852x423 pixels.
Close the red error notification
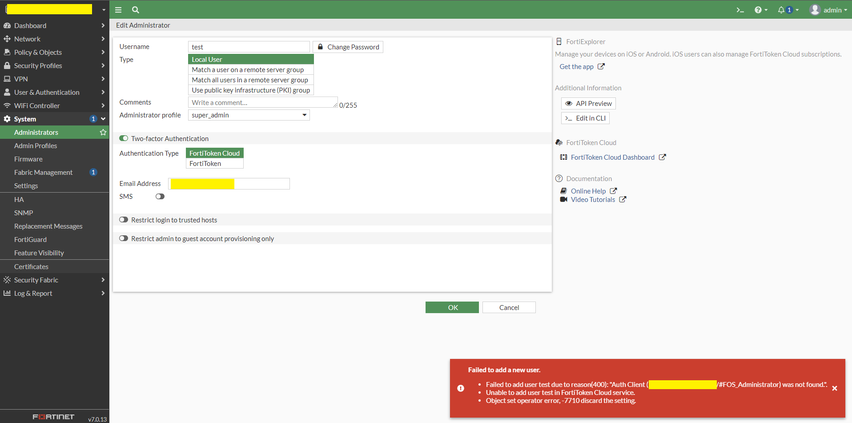tap(835, 388)
